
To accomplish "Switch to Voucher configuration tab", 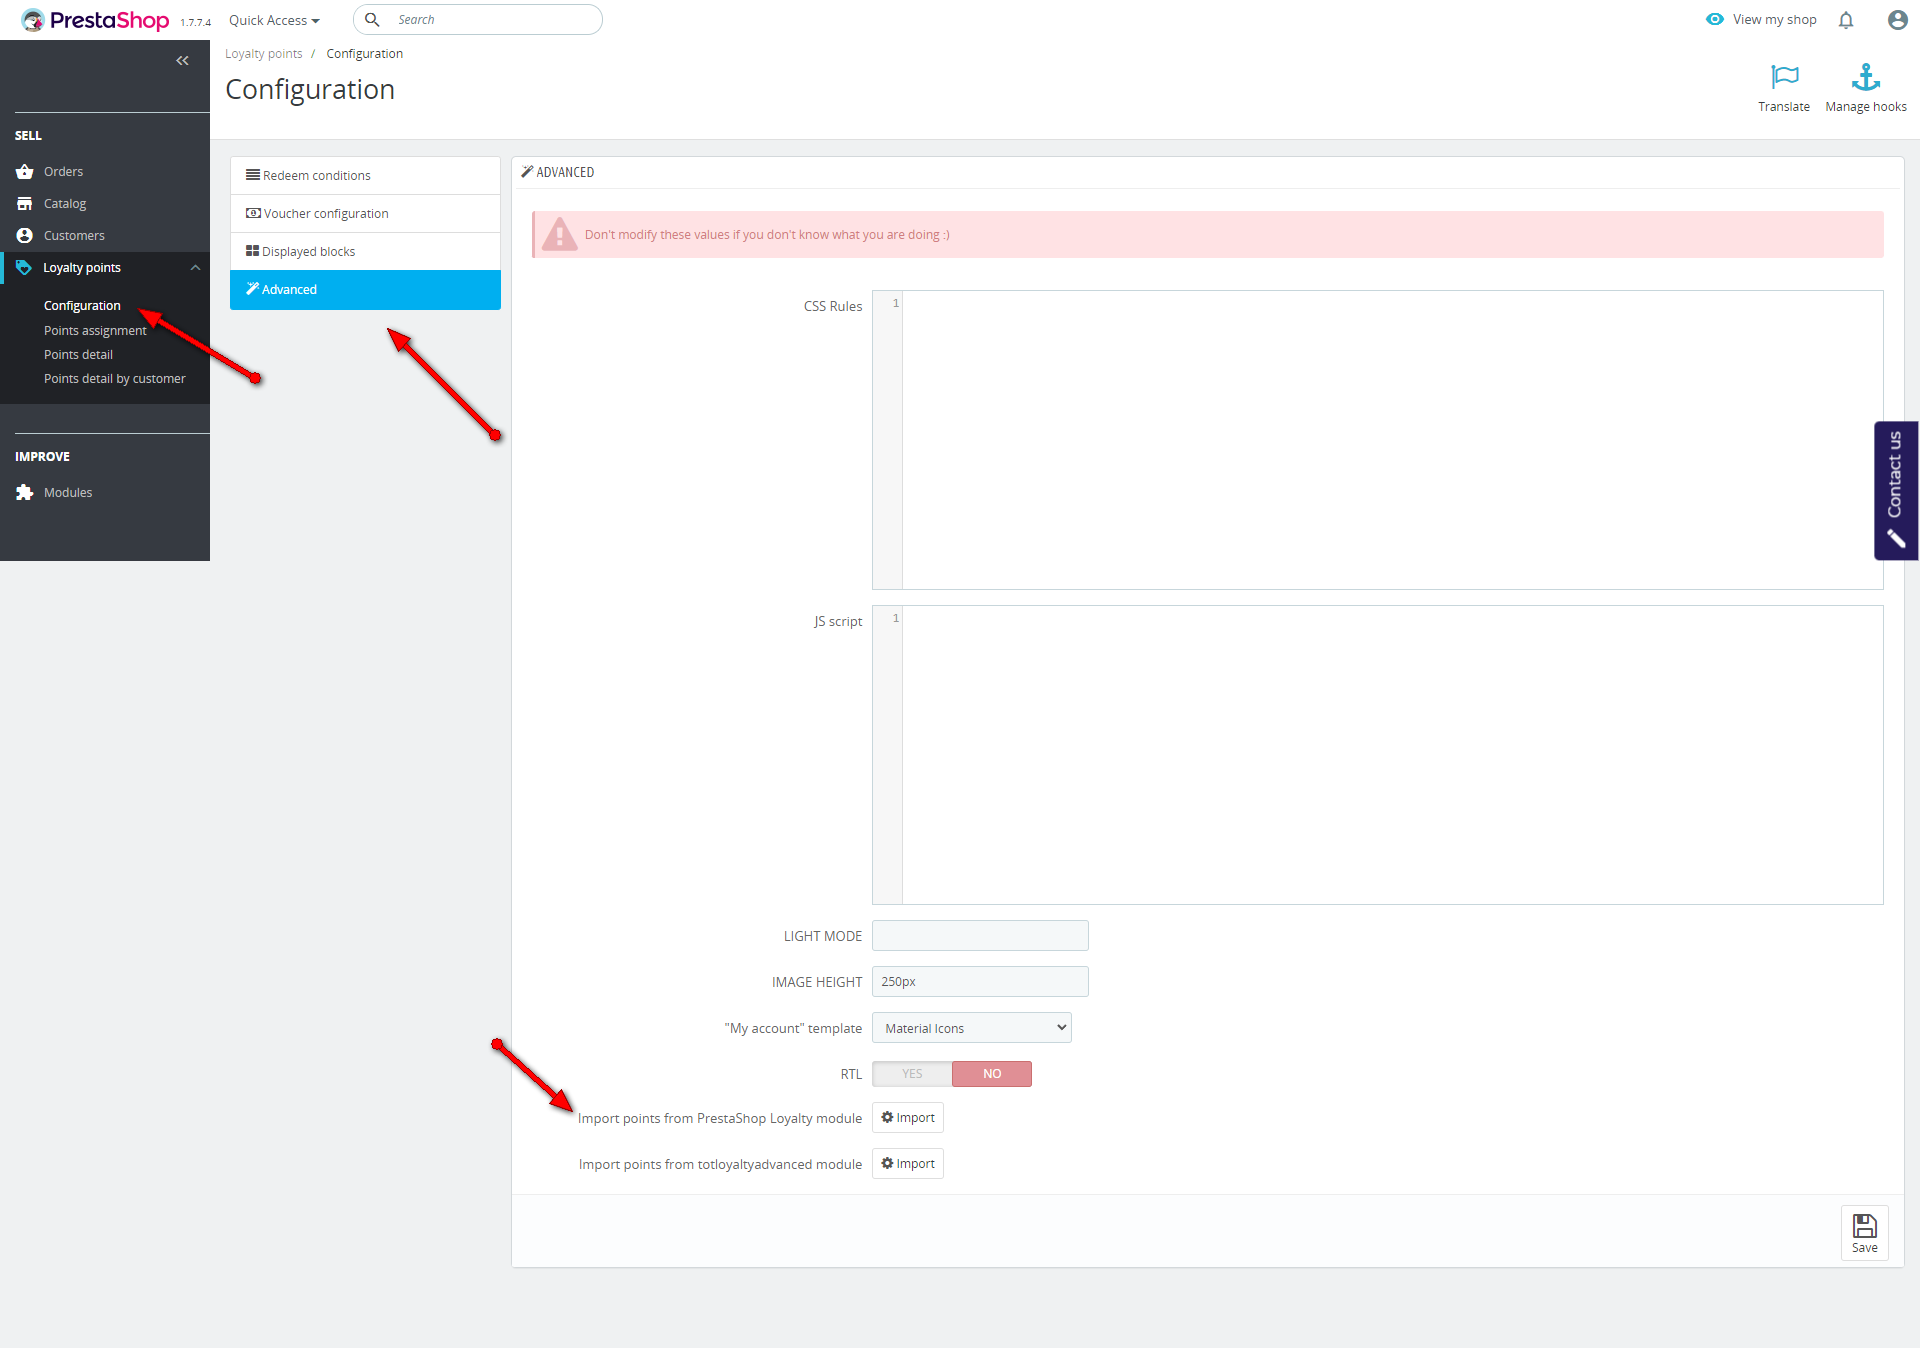I will pos(326,214).
